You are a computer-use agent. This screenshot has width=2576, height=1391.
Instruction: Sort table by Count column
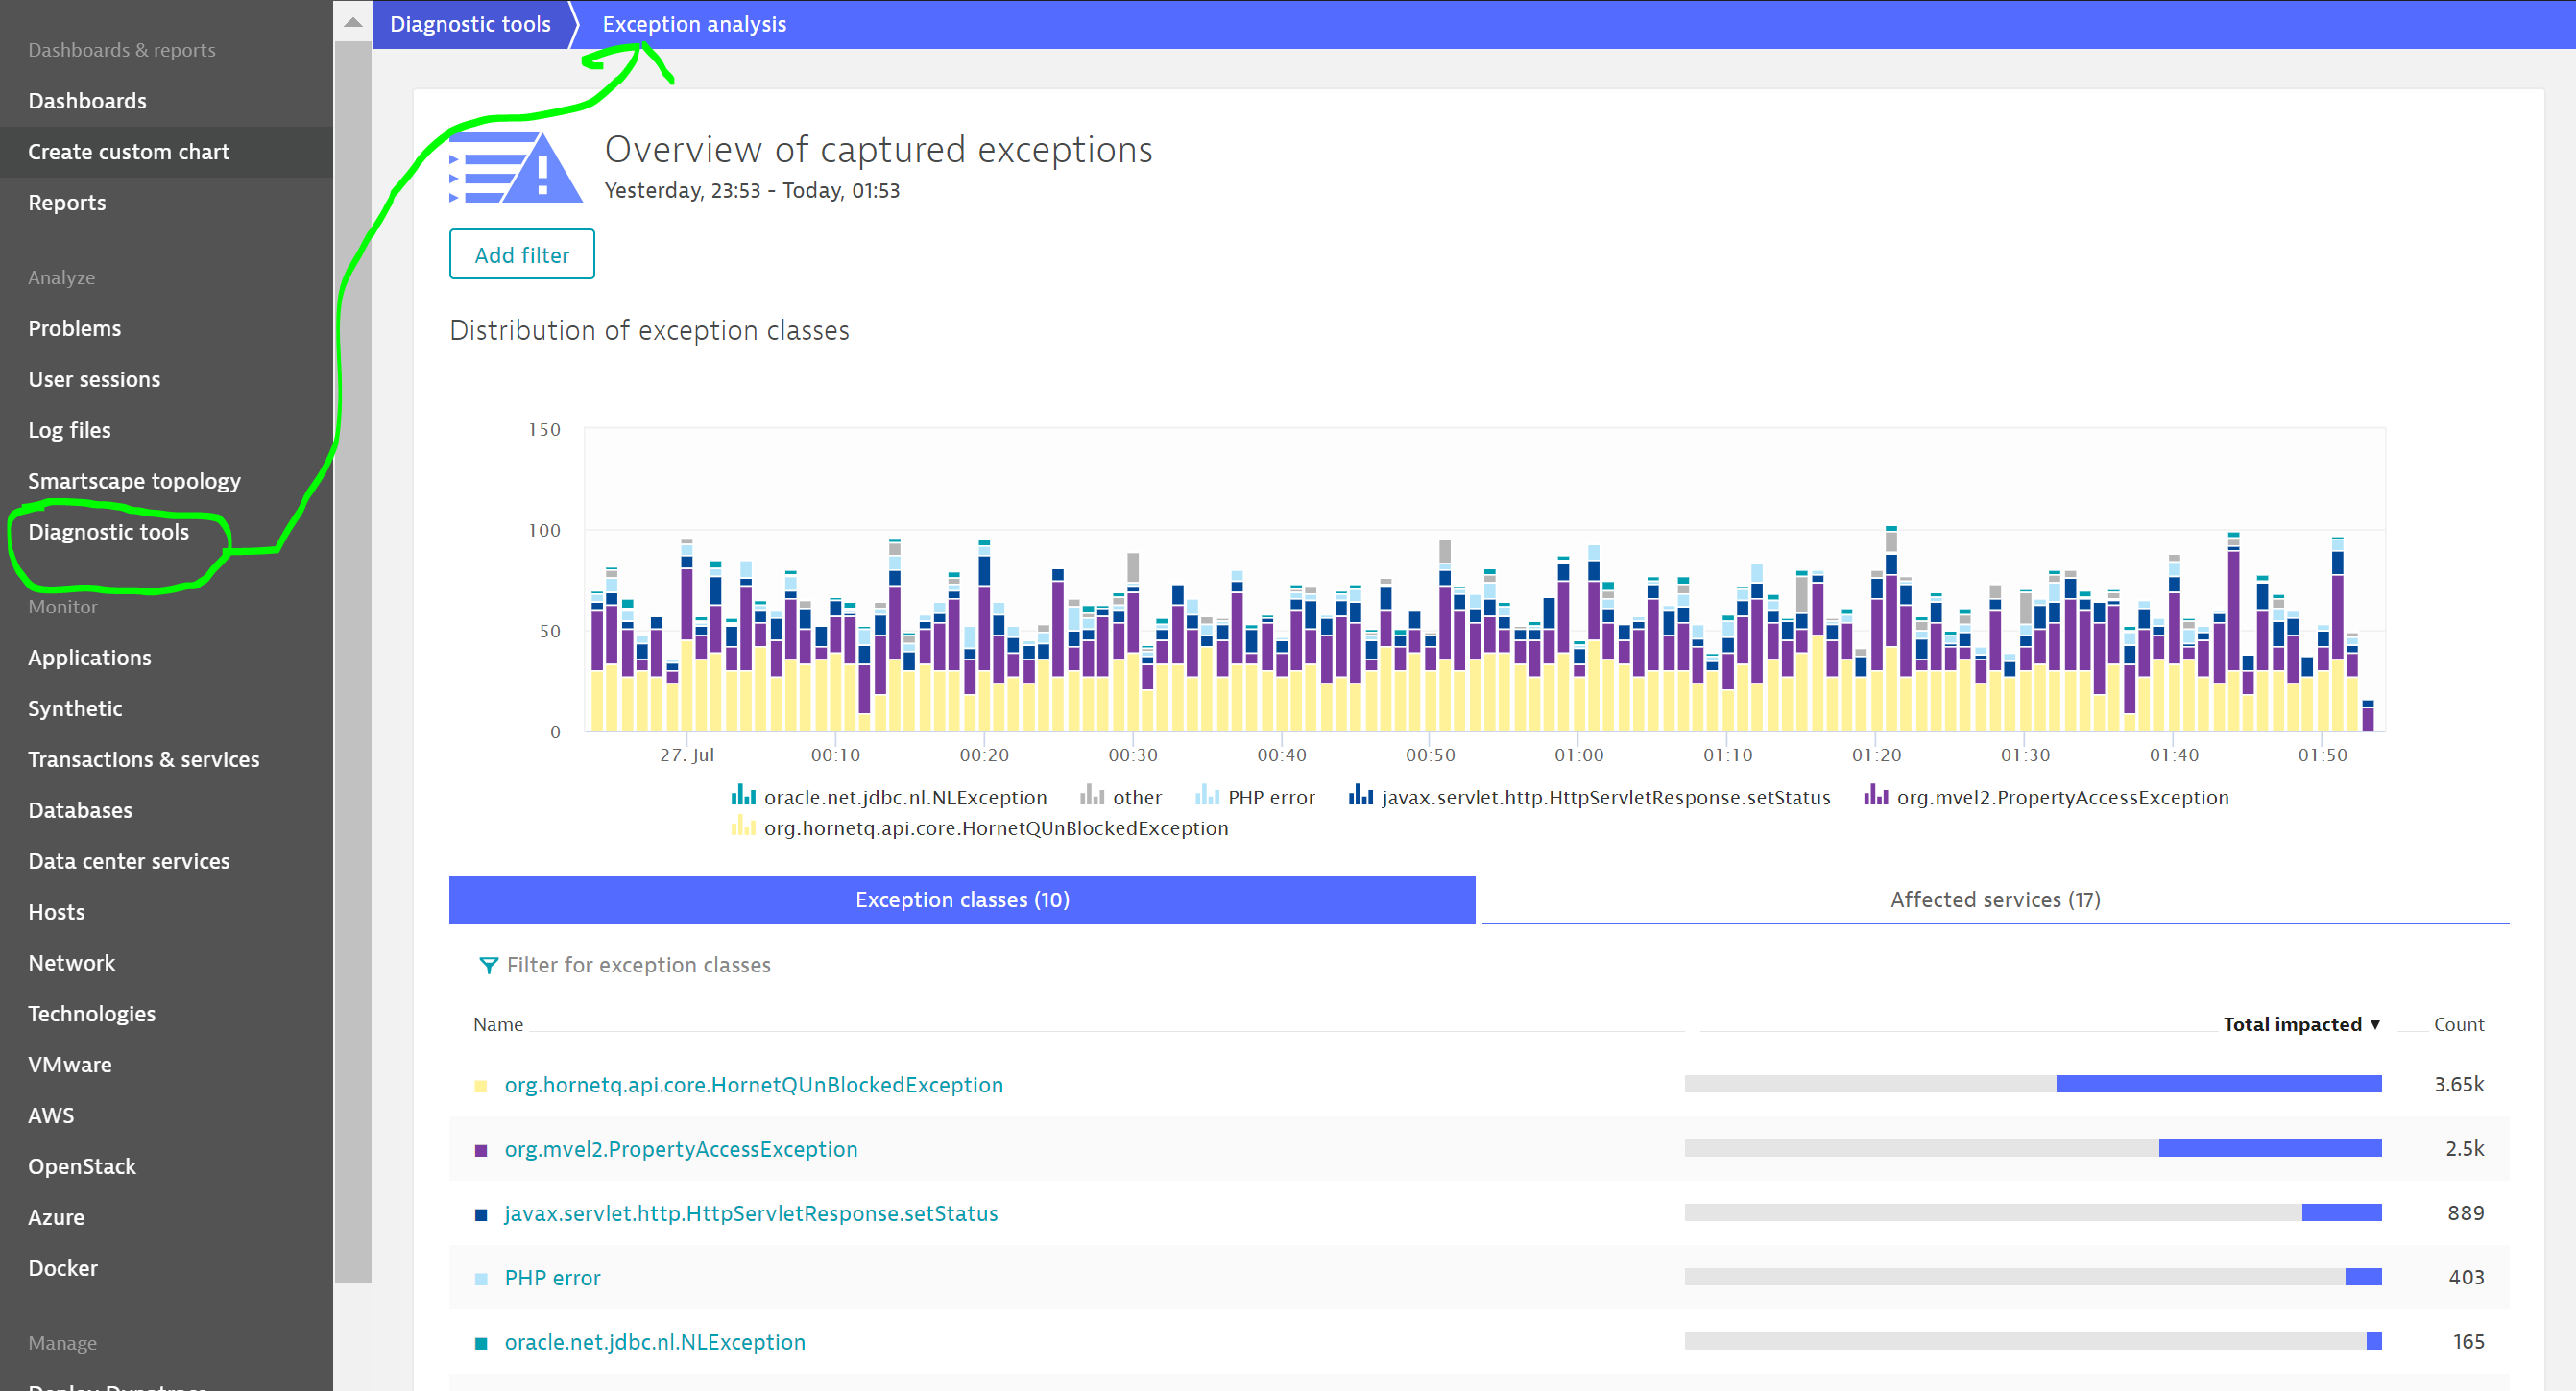point(2458,1024)
